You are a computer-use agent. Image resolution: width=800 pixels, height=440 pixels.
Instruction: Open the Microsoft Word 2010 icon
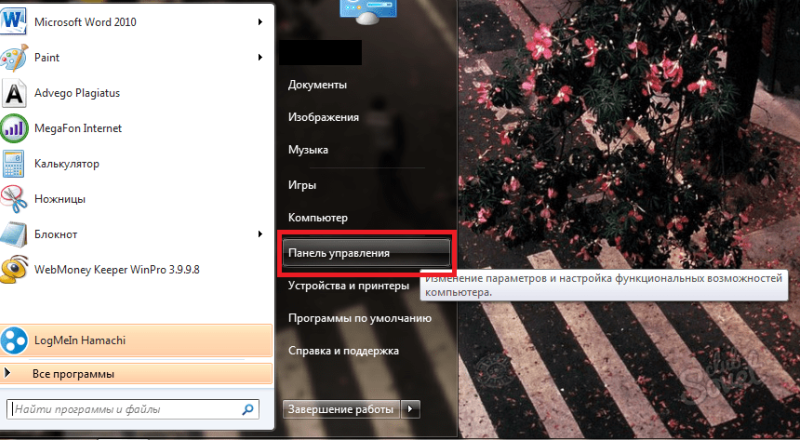coord(13,22)
